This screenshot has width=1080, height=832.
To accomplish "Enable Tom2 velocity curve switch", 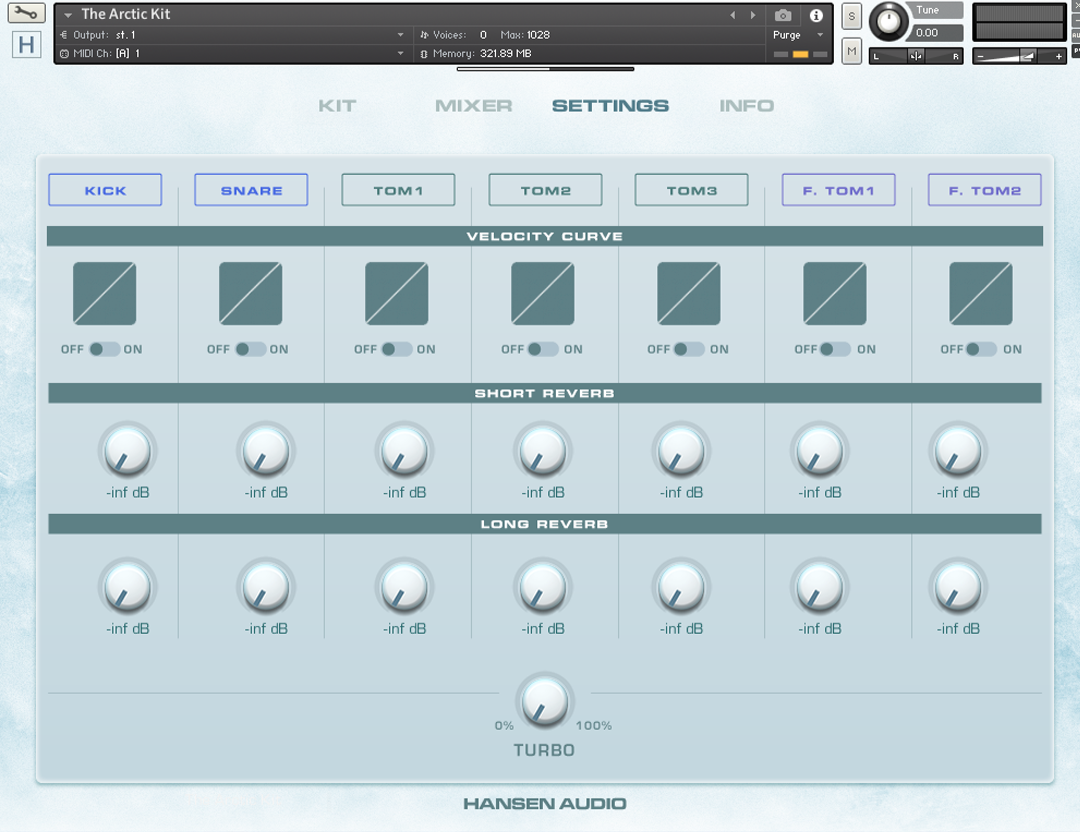I will [x=543, y=349].
